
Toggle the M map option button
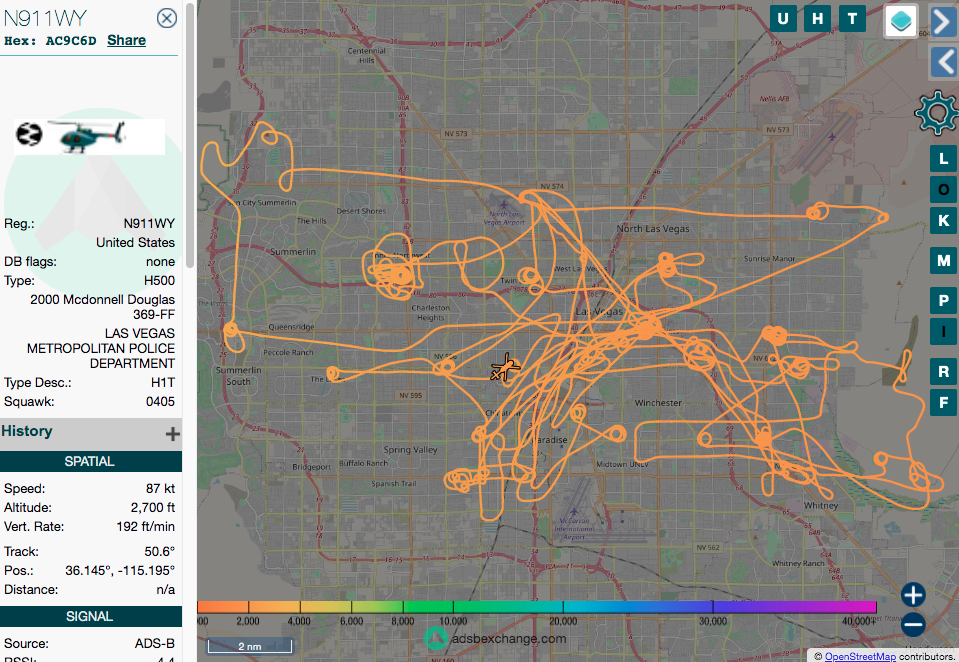[x=944, y=261]
